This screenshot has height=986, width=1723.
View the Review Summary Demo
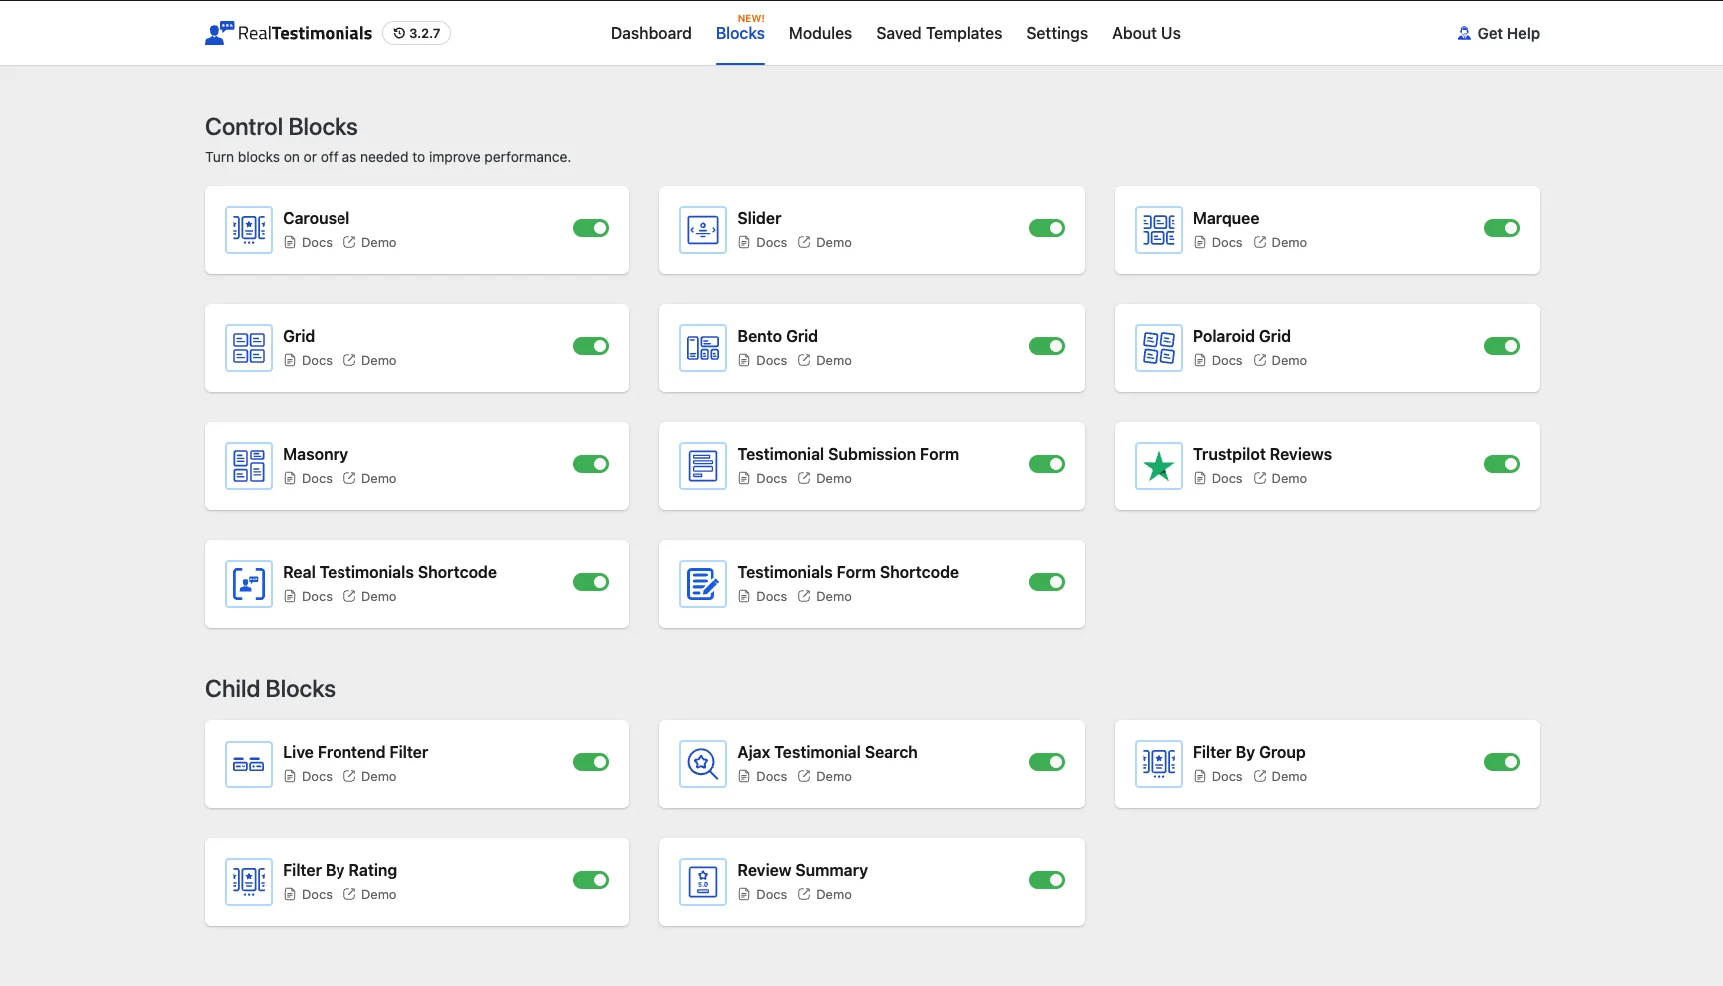(825, 894)
